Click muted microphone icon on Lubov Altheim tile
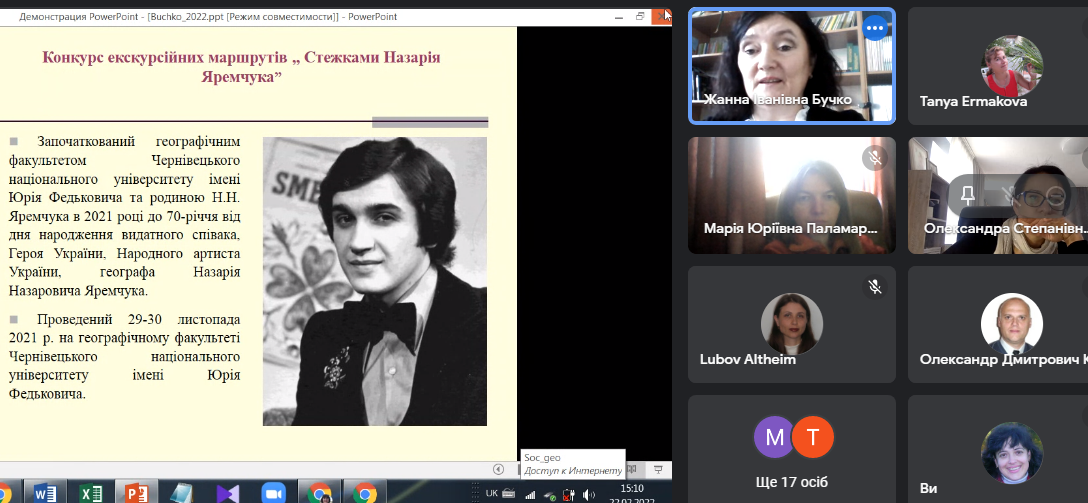Image resolution: width=1088 pixels, height=503 pixels. point(875,287)
